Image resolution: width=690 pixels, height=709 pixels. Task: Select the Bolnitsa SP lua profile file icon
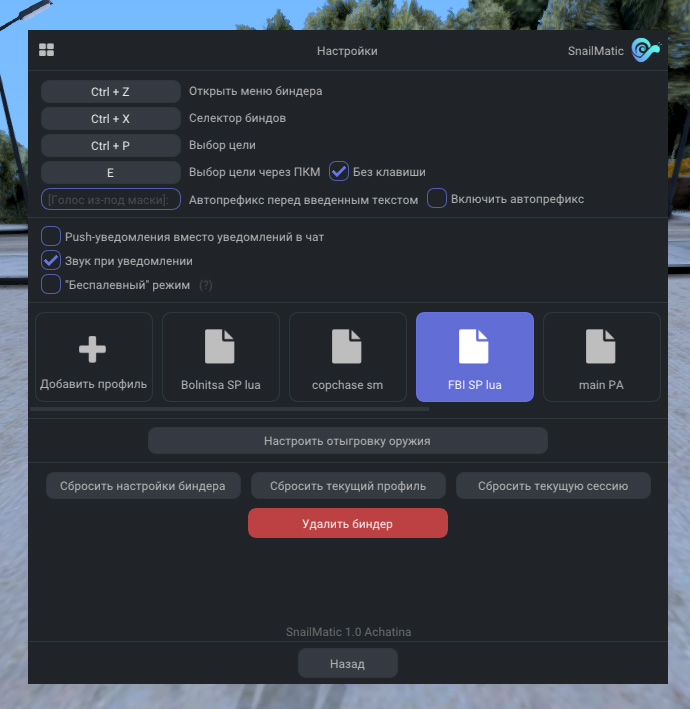220,346
